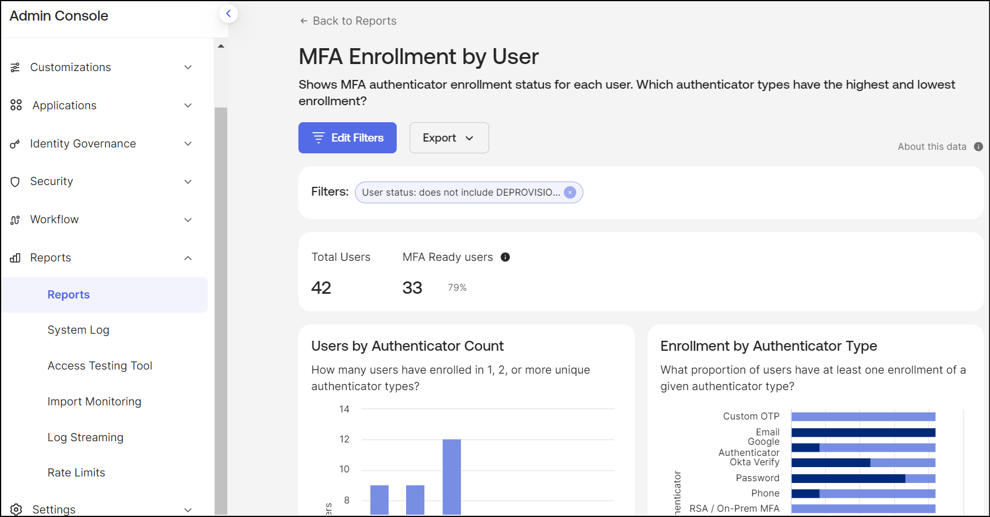The image size is (990, 517).
Task: Click the RSA / On-Prem MFA label
Action: coord(734,509)
